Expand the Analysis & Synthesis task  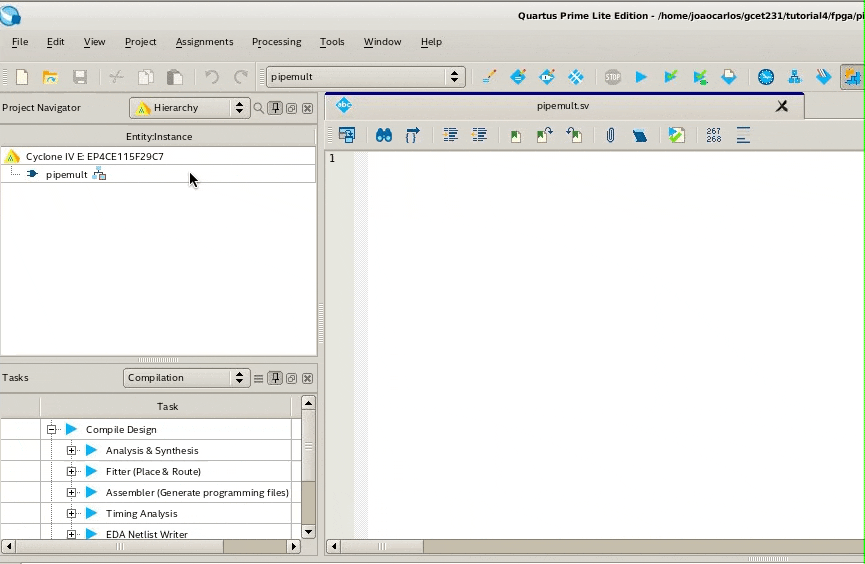point(71,450)
